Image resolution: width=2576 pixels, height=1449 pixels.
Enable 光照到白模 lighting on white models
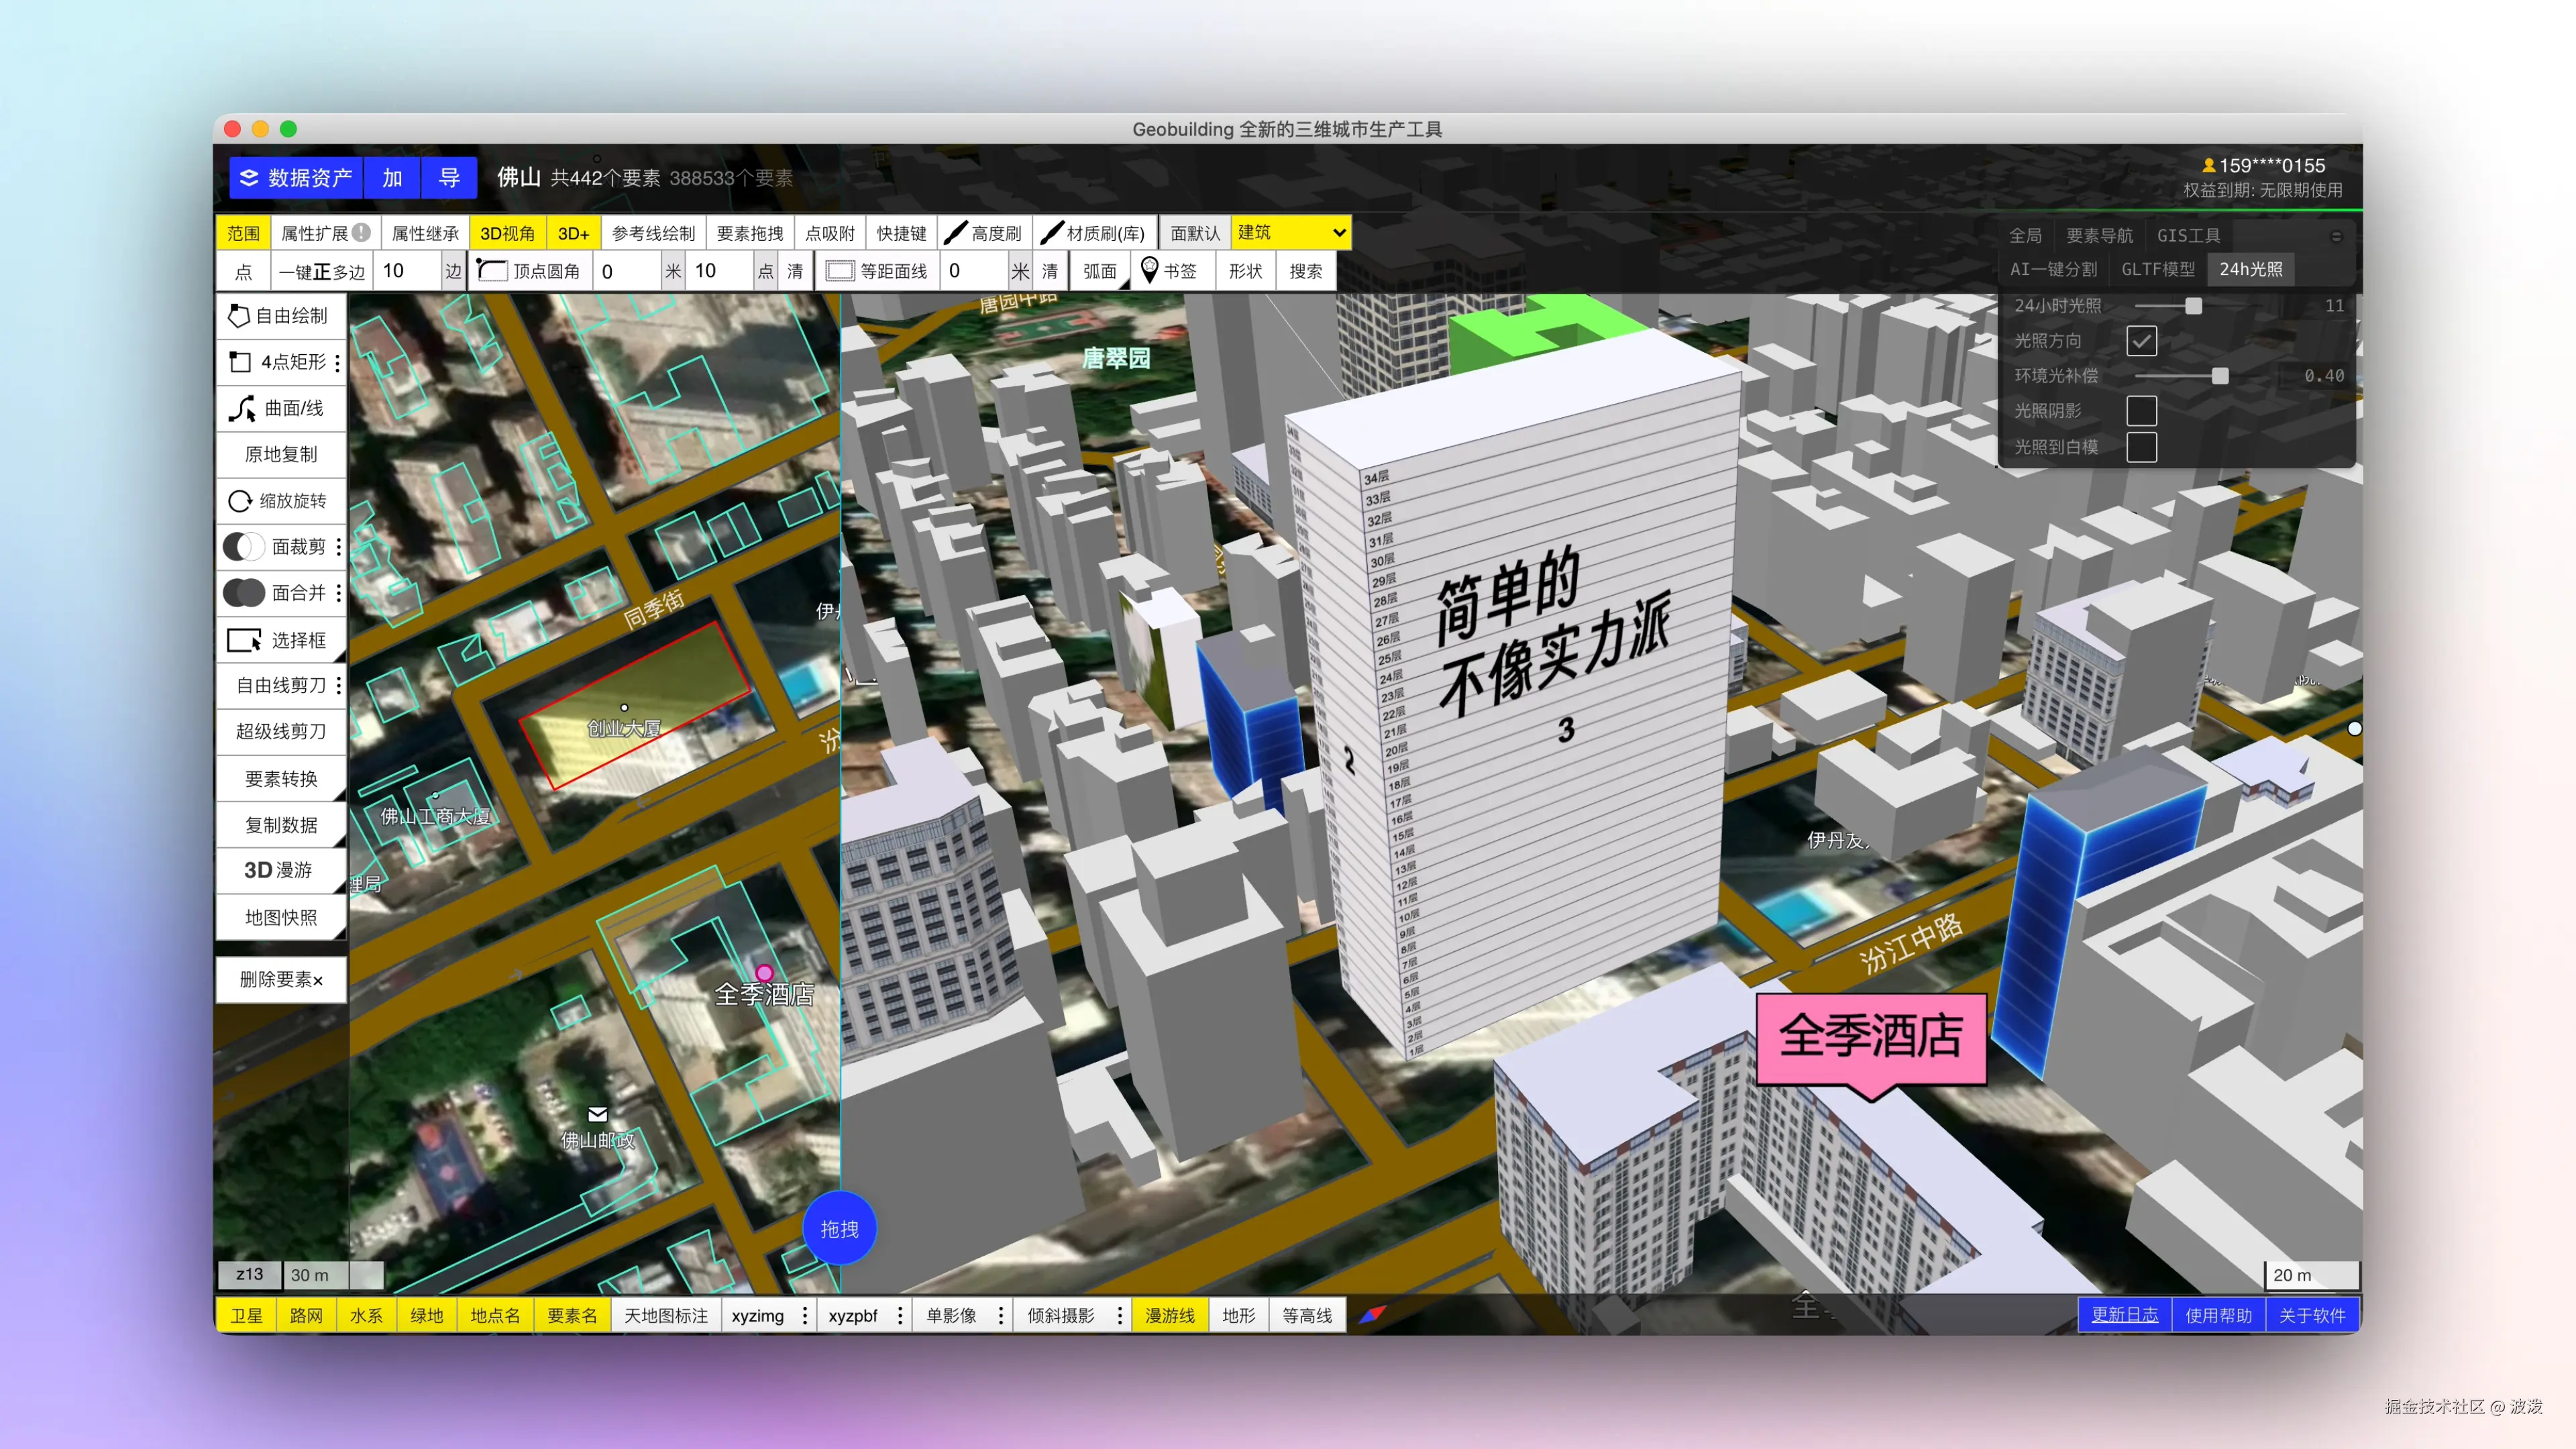click(x=2142, y=447)
